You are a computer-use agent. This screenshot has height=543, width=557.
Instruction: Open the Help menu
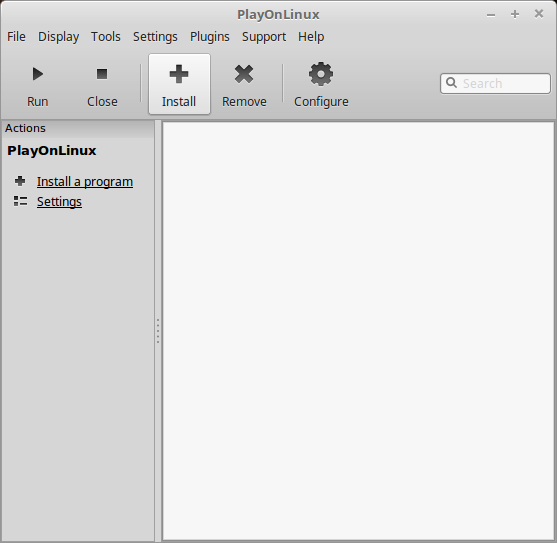point(311,37)
